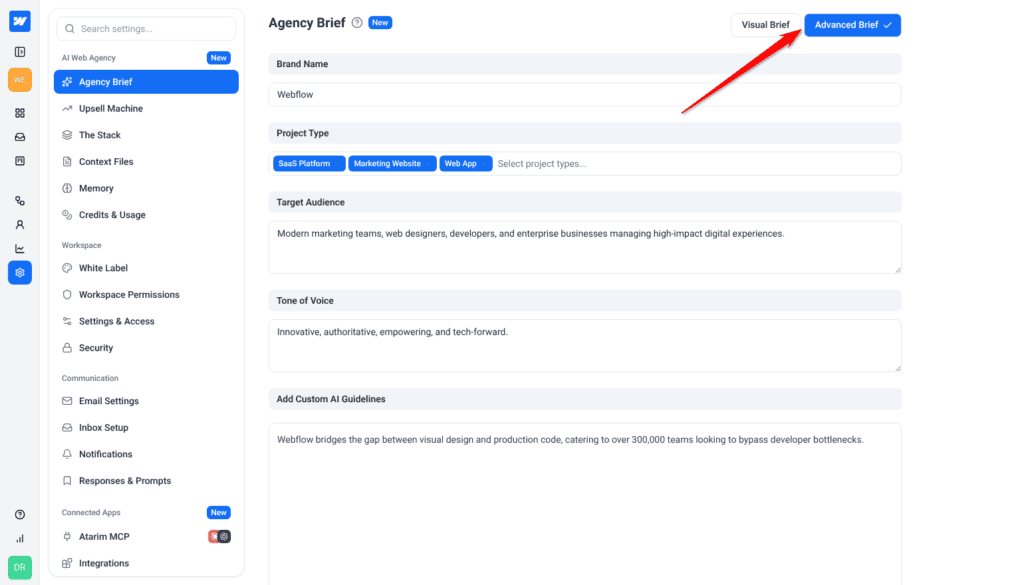Viewport: 1024px width, 585px height.
Task: Open Integrations in the sidebar
Action: pos(146,563)
